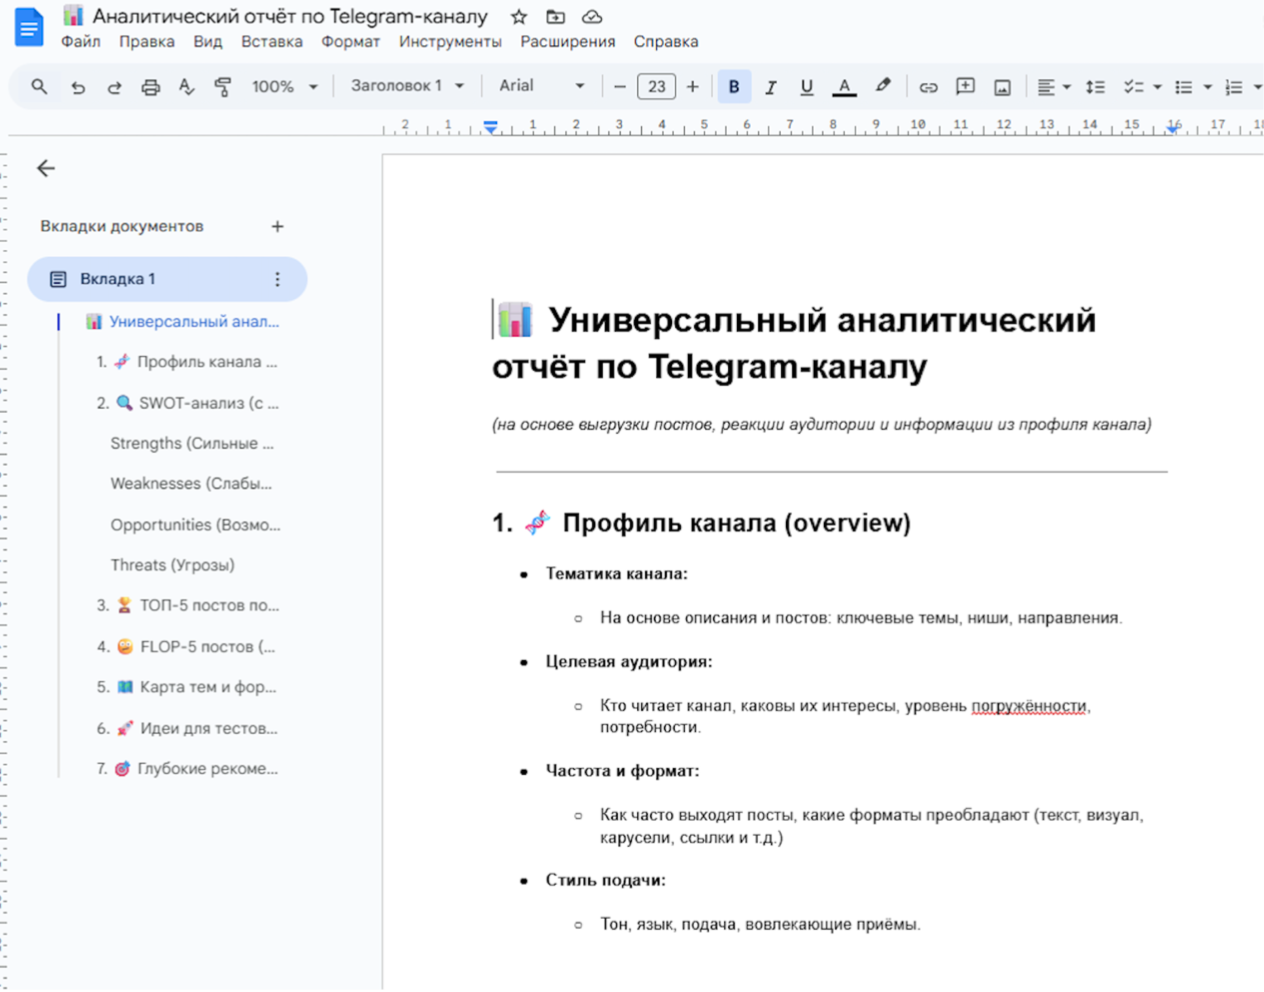Screen dimensions: 1264x992
Task: Toggle italic formatting
Action: pos(770,87)
